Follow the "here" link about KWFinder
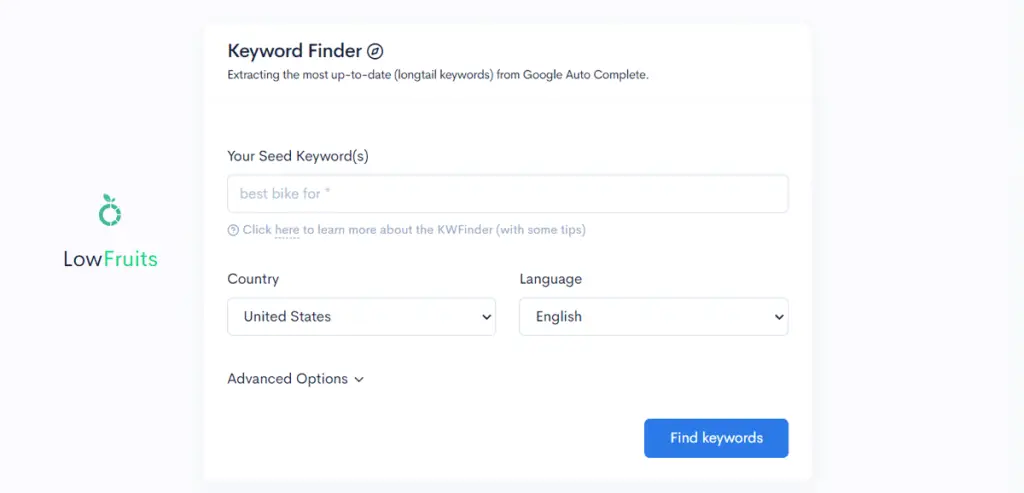This screenshot has width=1024, height=493. [x=287, y=230]
